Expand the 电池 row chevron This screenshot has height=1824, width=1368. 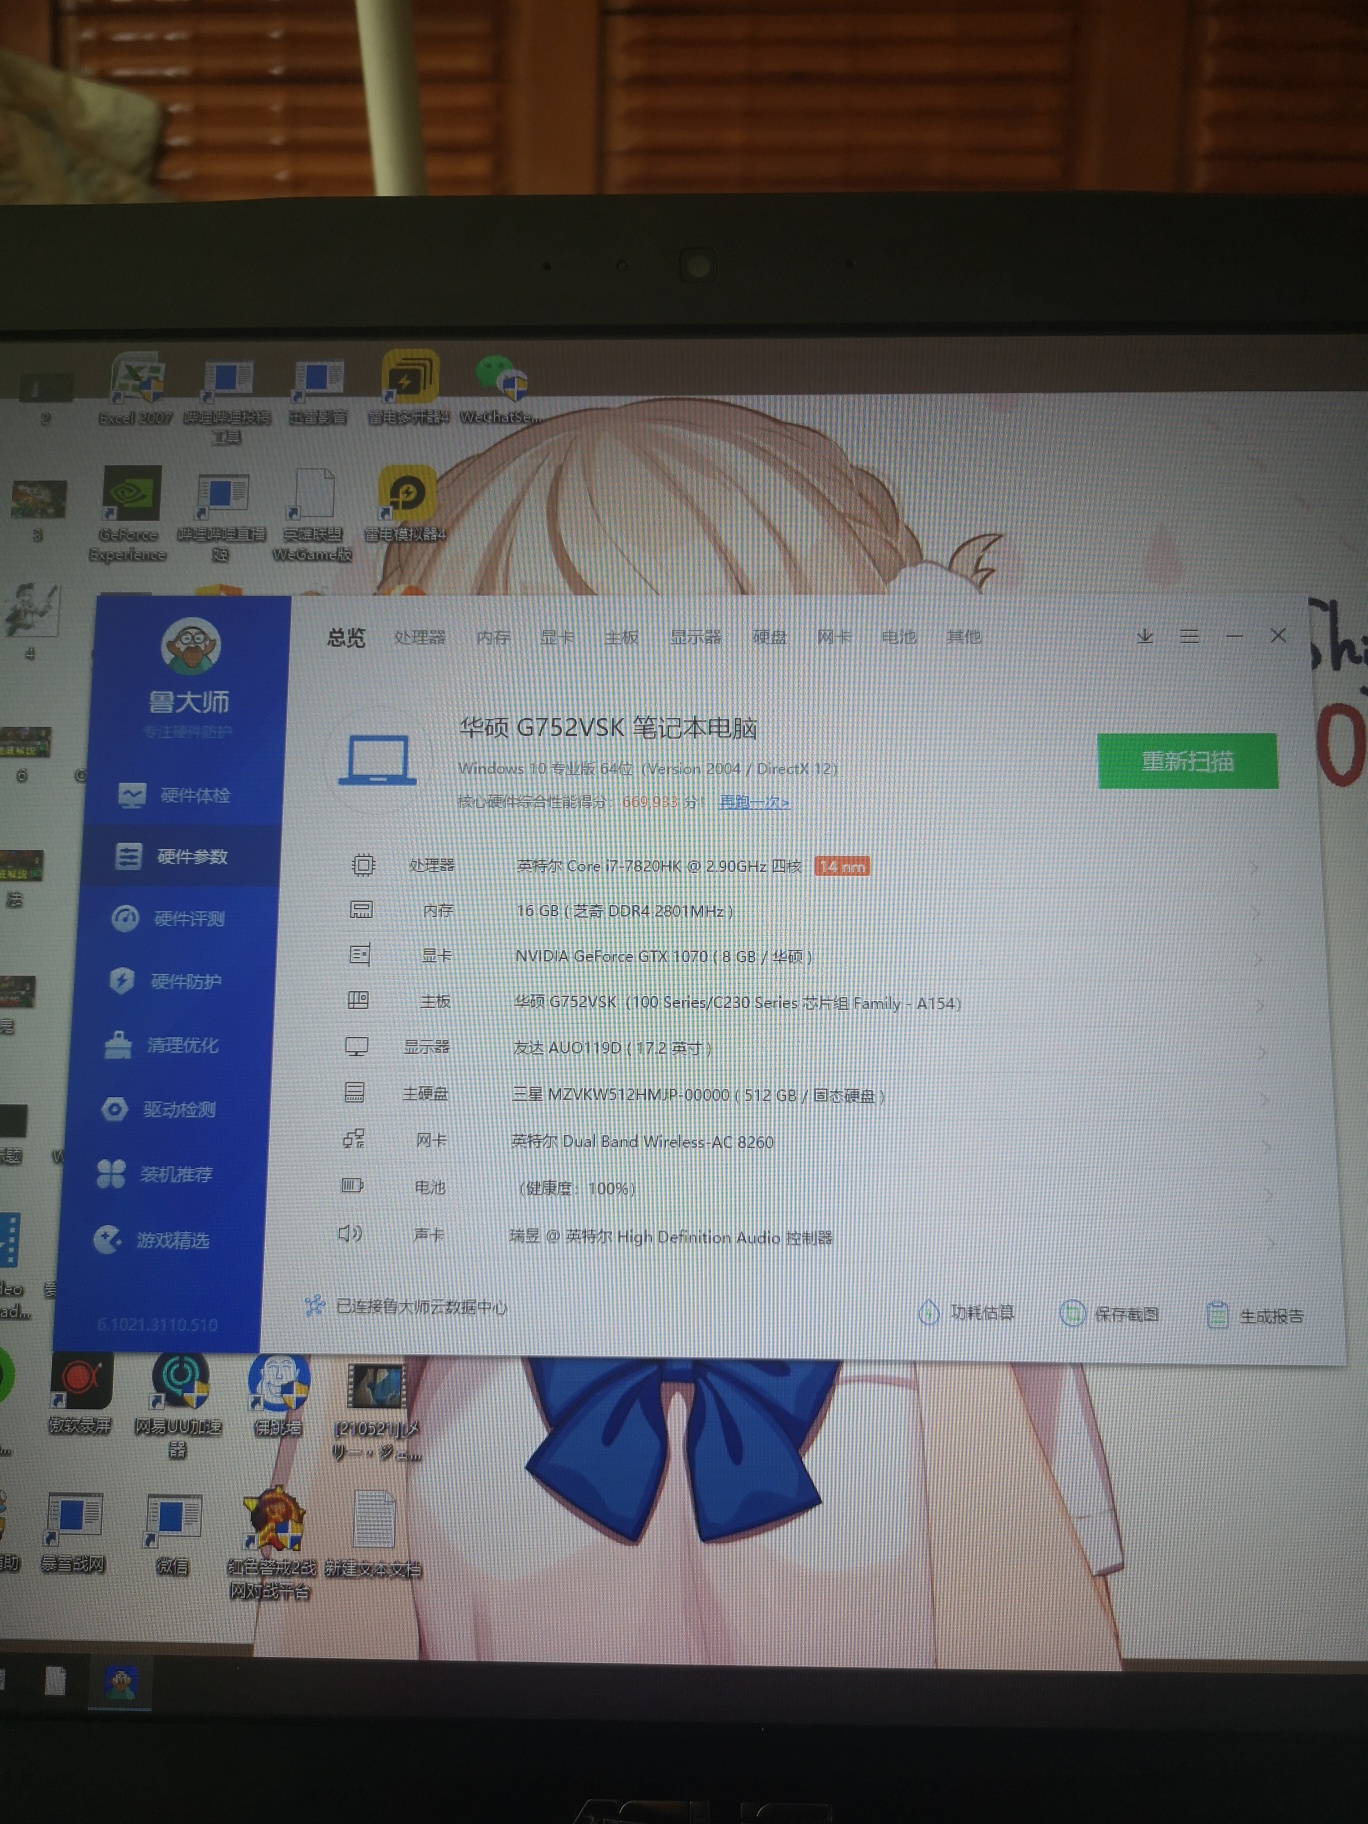coord(1270,1195)
